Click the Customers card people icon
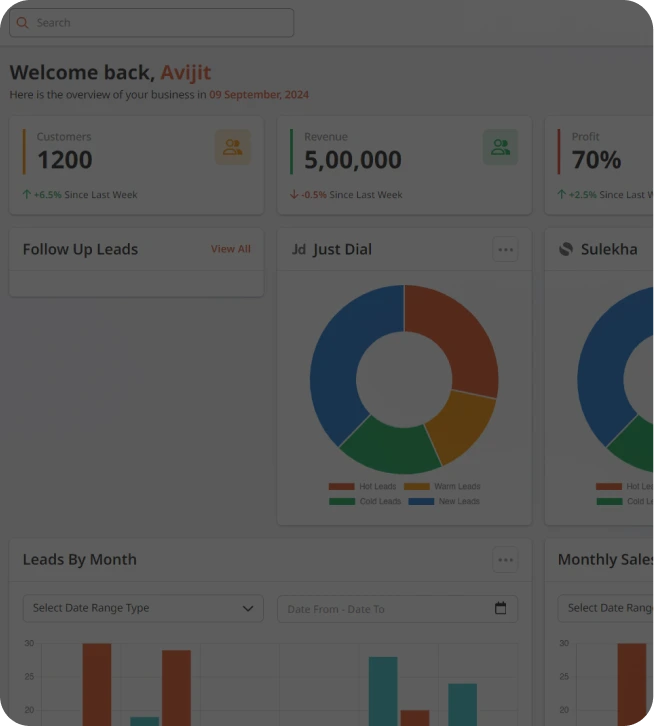 (x=233, y=147)
